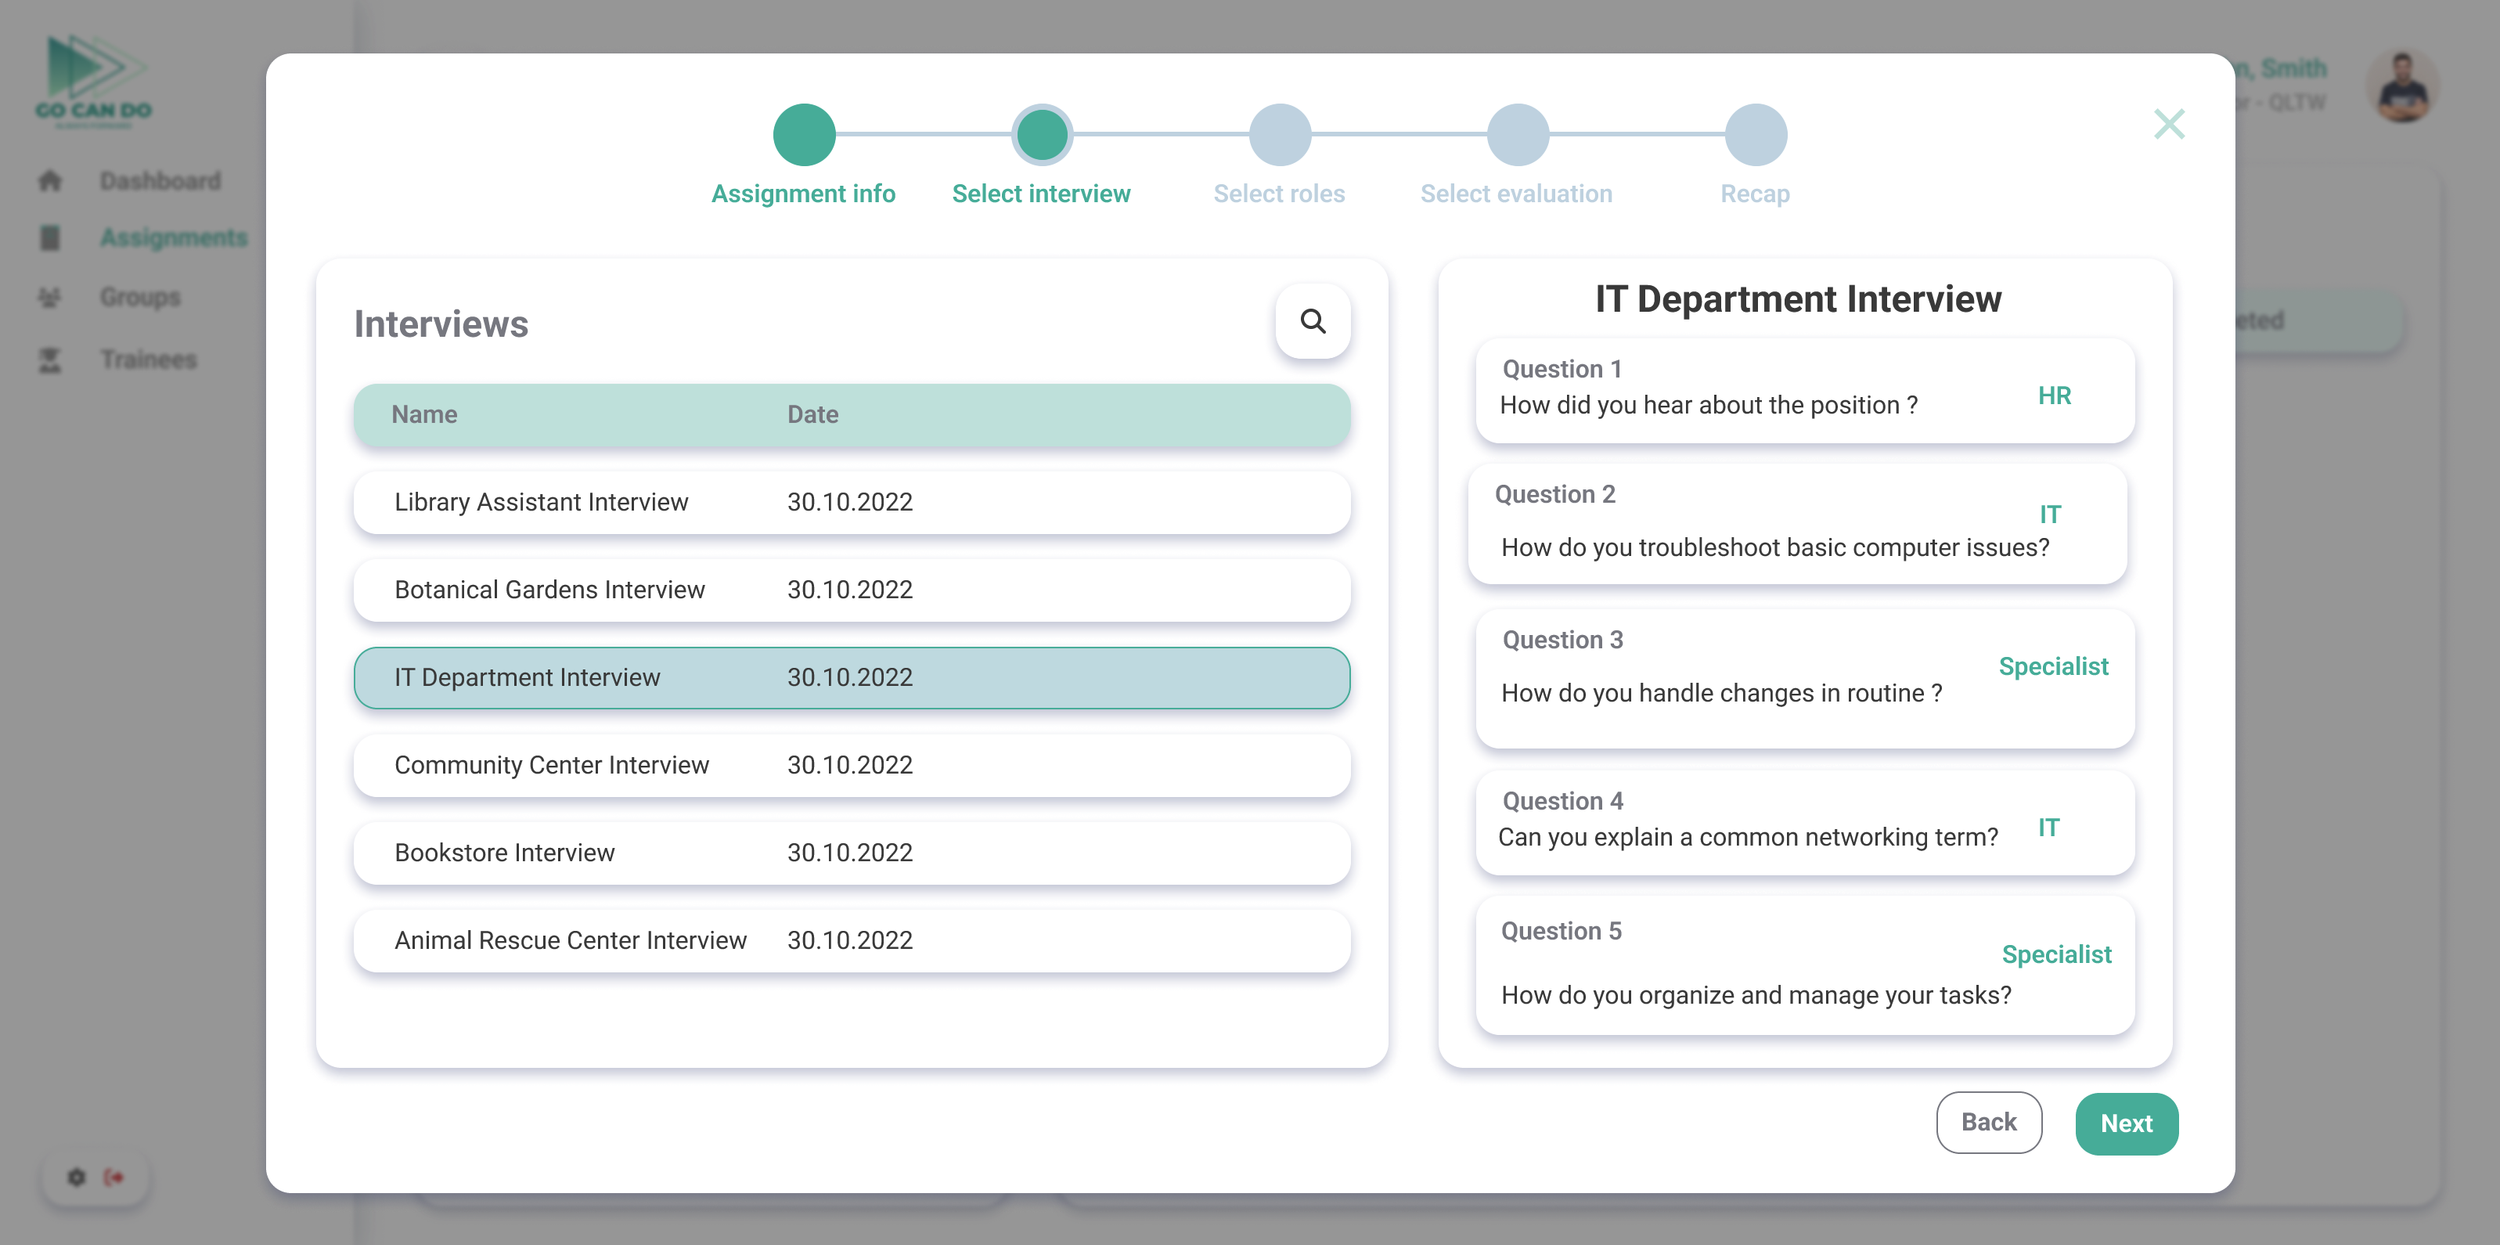Click the Dashboard home icon in sidebar

coord(50,181)
